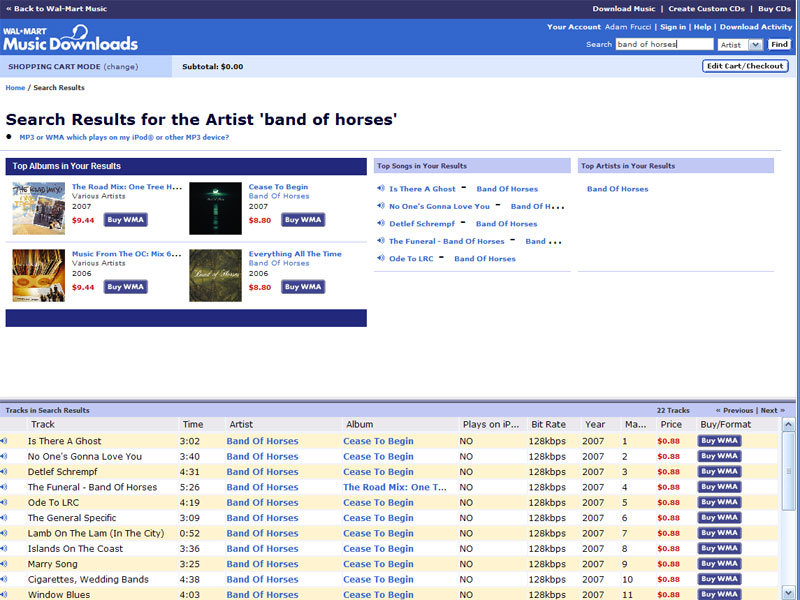Viewport: 800px width, 600px height.
Task: Open Edit Cart/Checkout
Action: click(745, 66)
